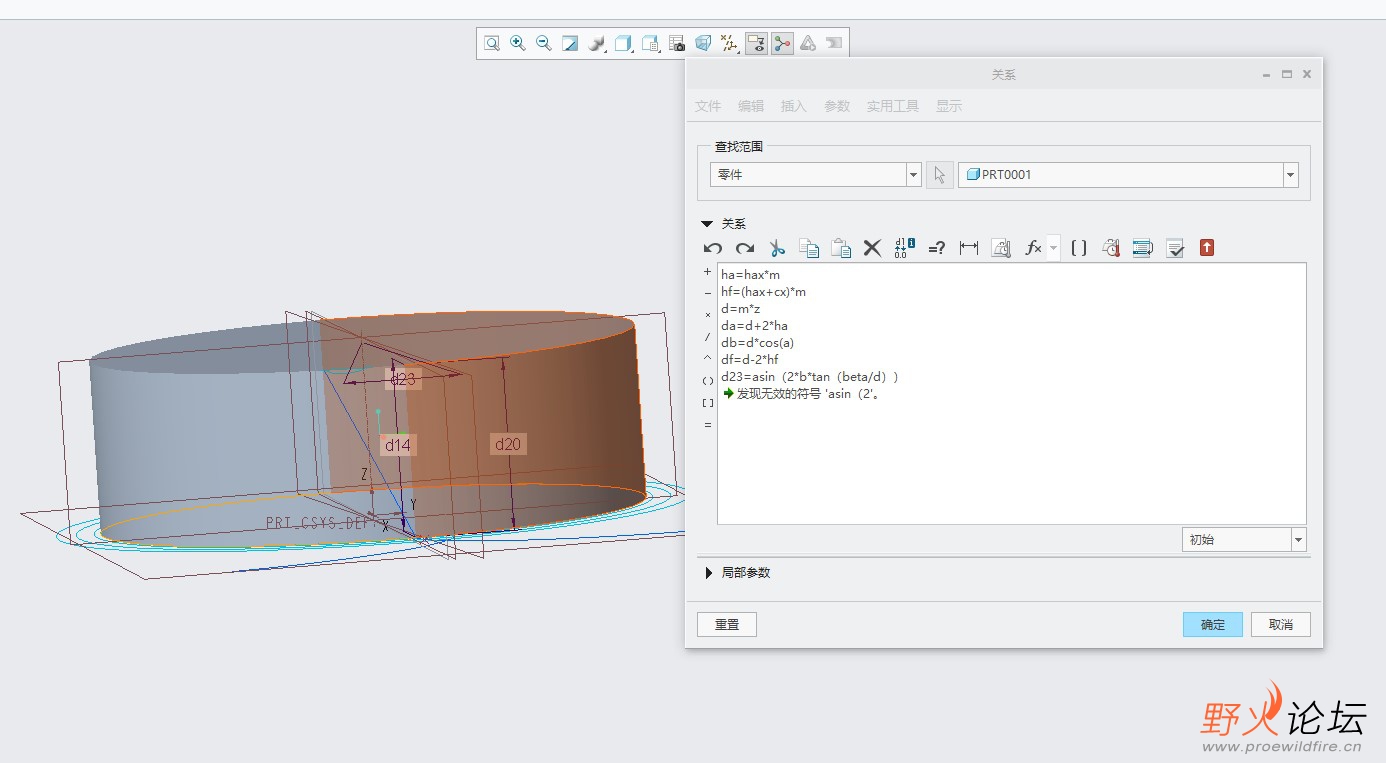1386x763 pixels.
Task: Toggle the perspective view cube icon
Action: [703, 43]
